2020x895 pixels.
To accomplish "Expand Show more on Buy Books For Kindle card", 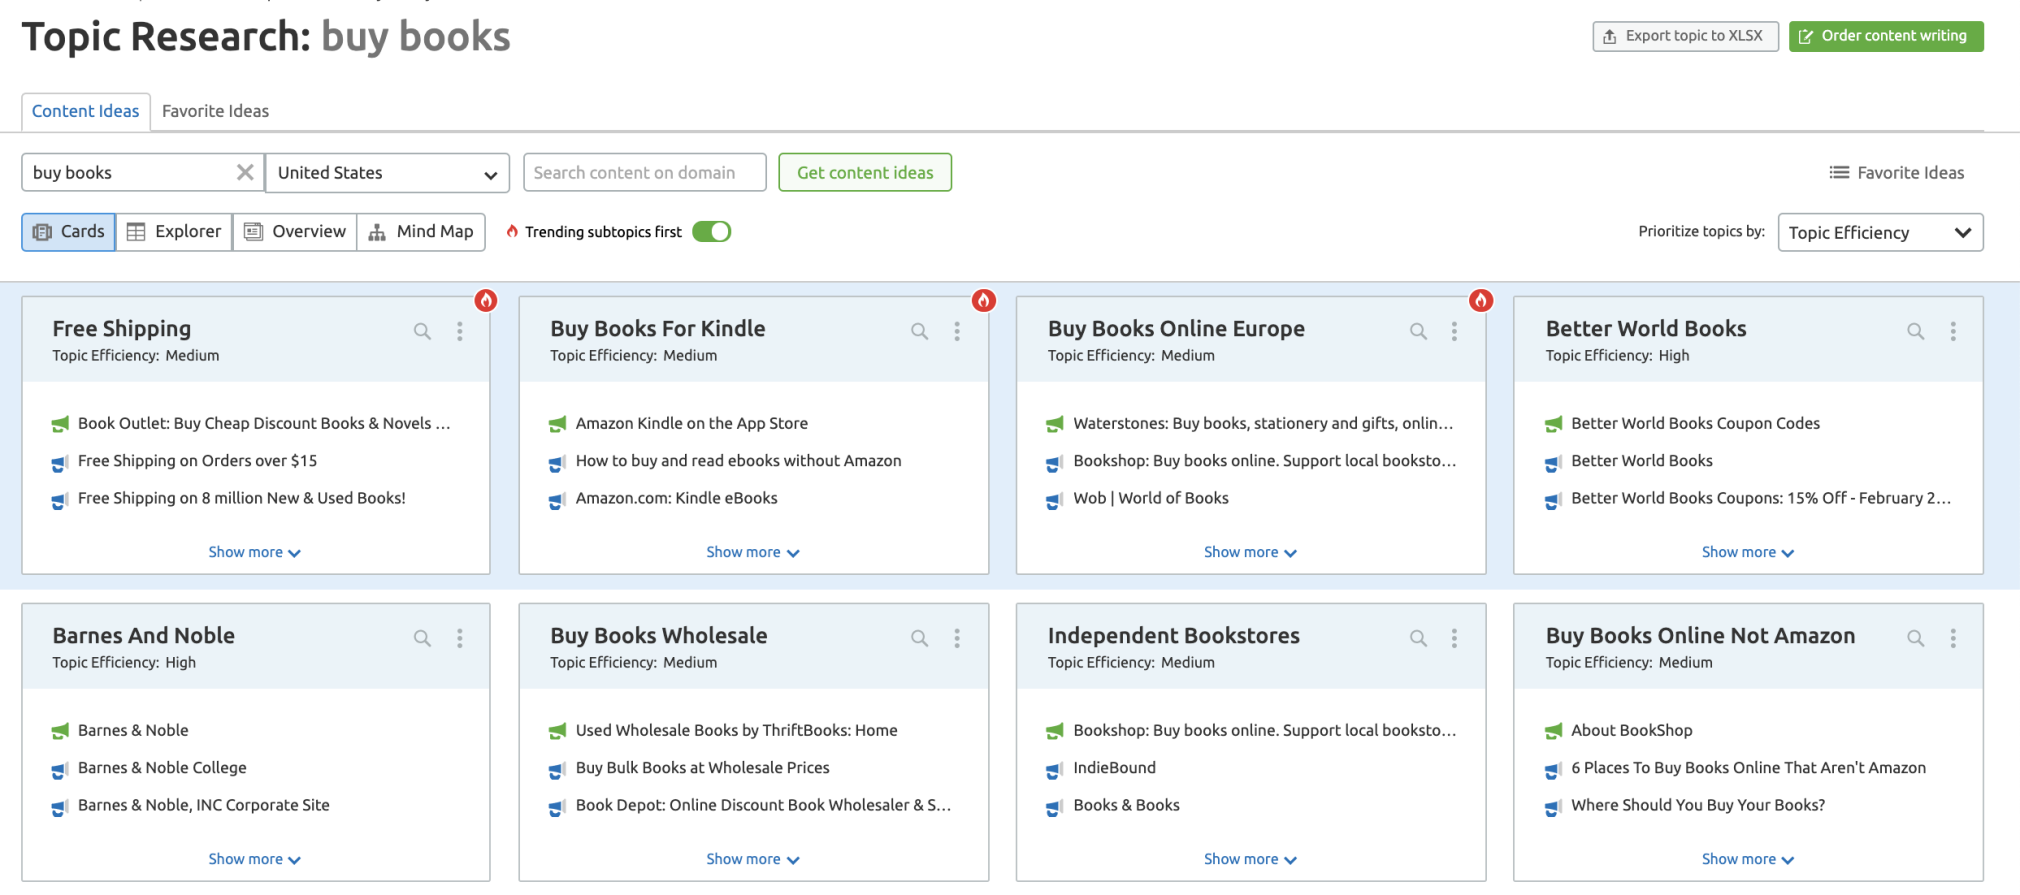I will pos(752,552).
